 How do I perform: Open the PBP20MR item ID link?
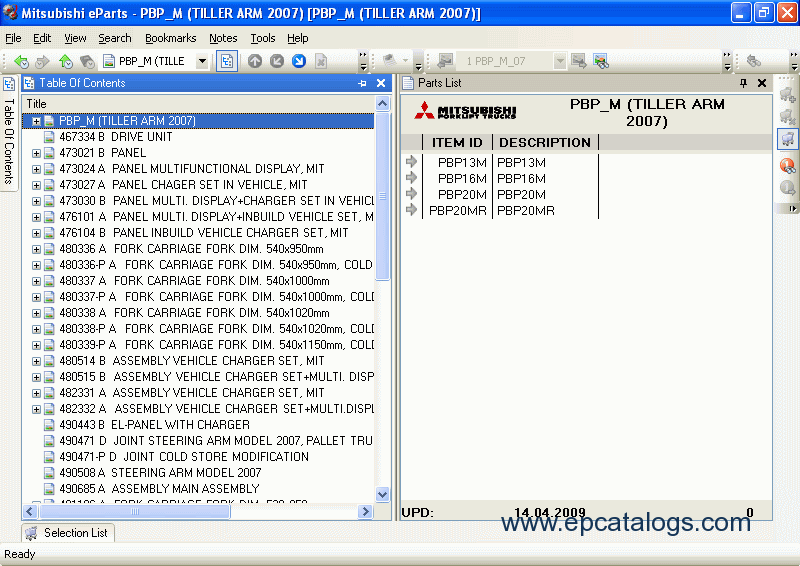point(458,210)
